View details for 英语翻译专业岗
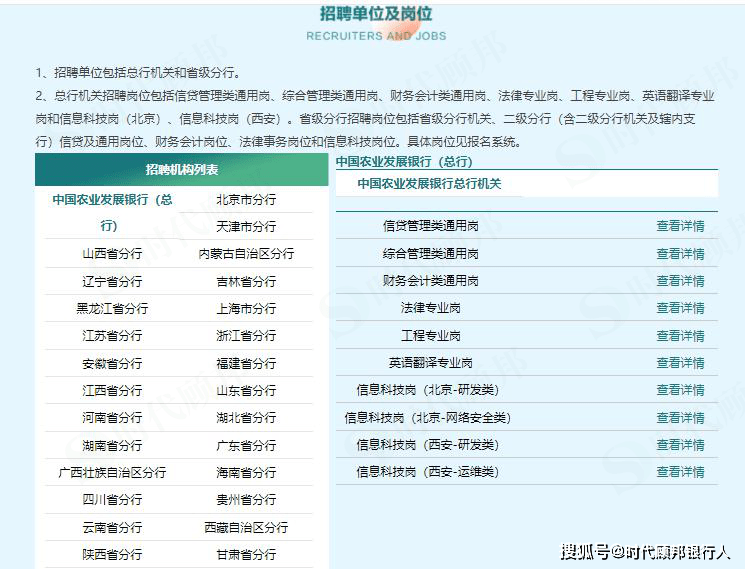 [680, 363]
